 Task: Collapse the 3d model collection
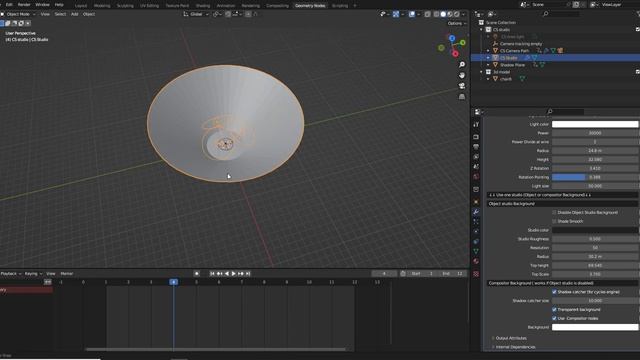[x=481, y=72]
